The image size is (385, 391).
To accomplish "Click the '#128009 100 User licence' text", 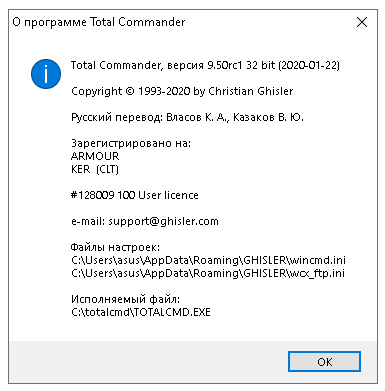I will click(x=135, y=195).
